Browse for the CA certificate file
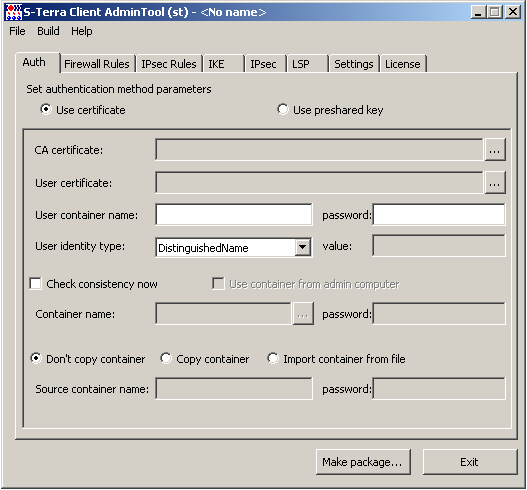 494,150
